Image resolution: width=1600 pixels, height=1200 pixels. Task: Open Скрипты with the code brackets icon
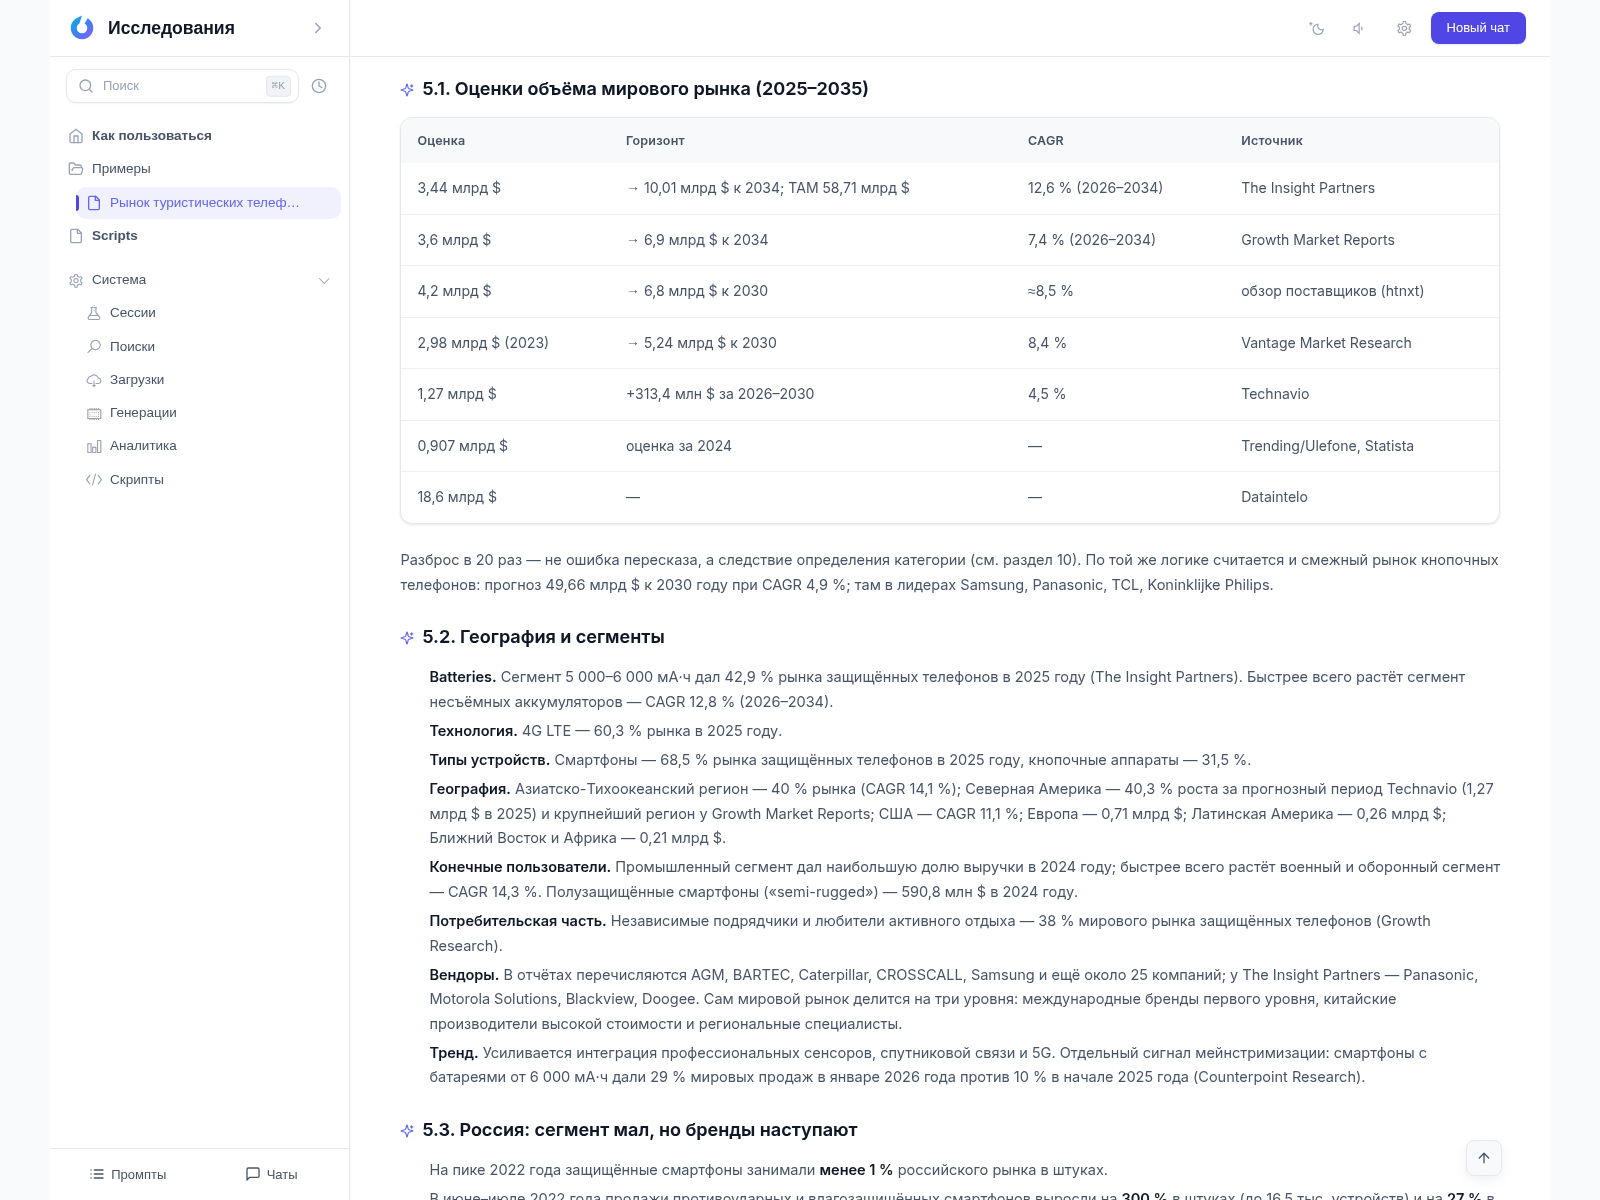click(94, 480)
